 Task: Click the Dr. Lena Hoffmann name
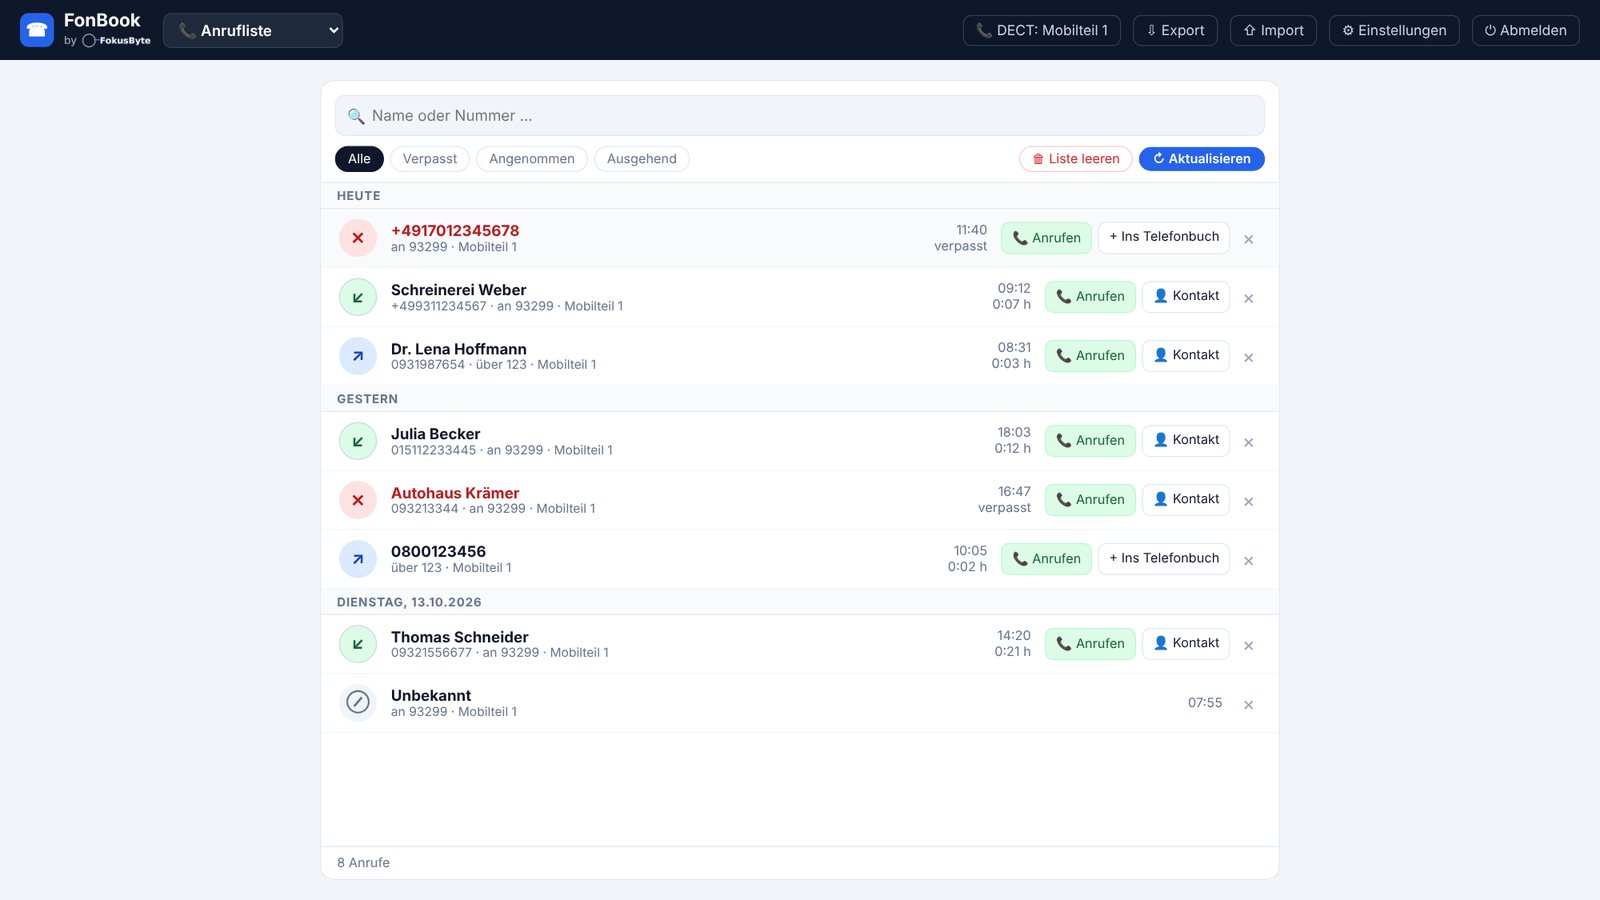(459, 349)
